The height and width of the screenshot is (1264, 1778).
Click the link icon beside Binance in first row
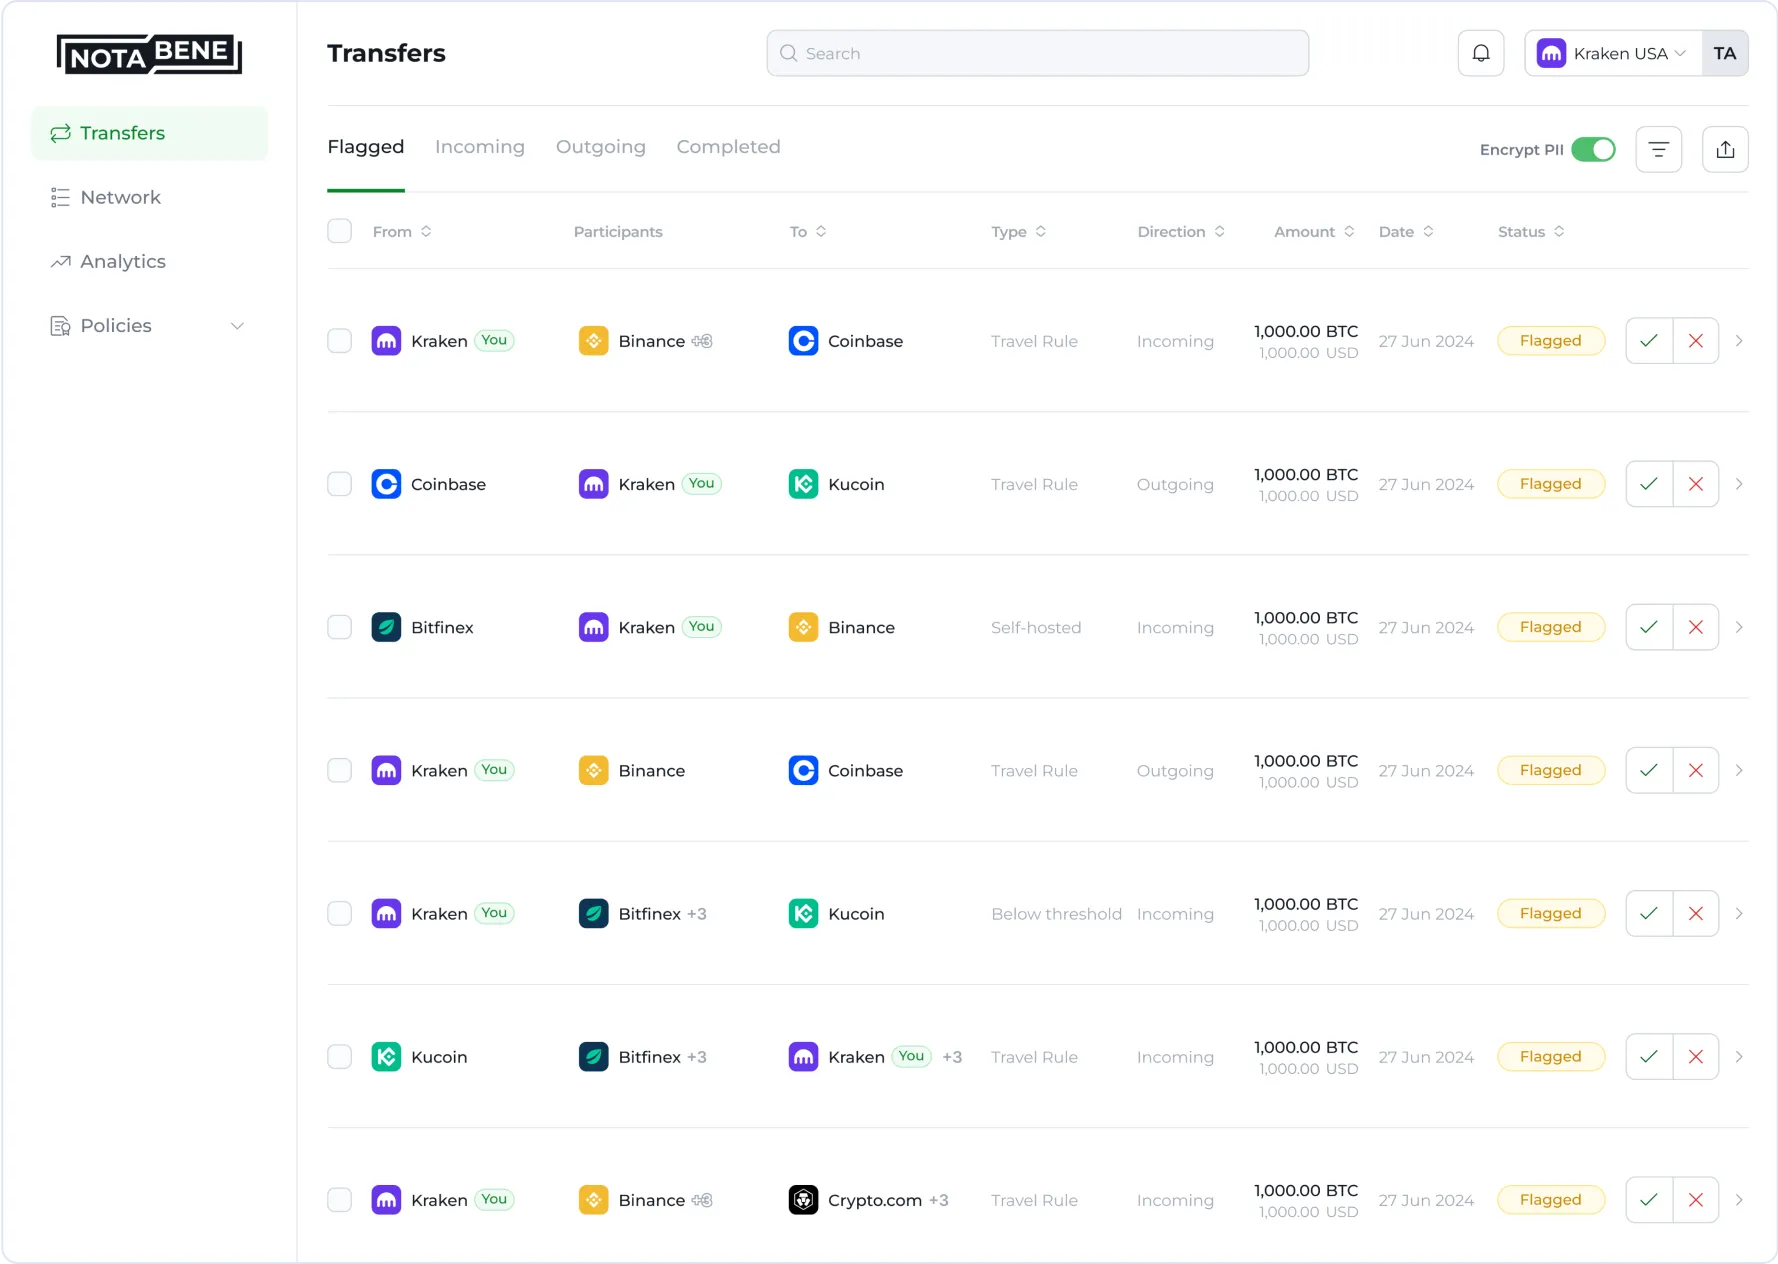[702, 341]
